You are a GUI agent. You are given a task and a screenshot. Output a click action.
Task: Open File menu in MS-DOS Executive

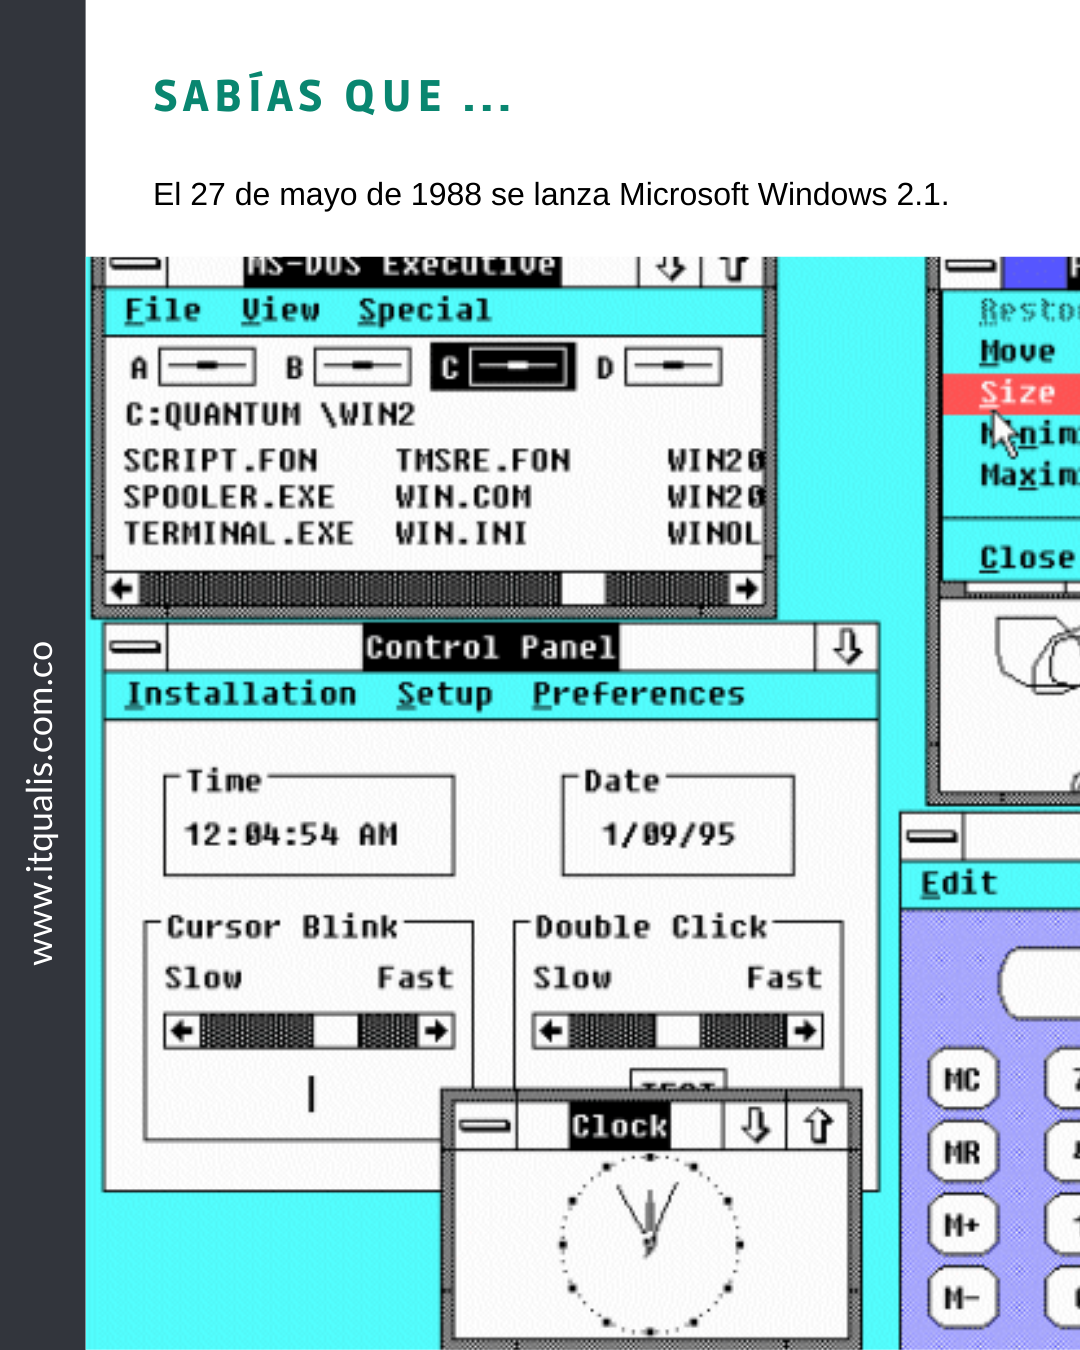163,311
